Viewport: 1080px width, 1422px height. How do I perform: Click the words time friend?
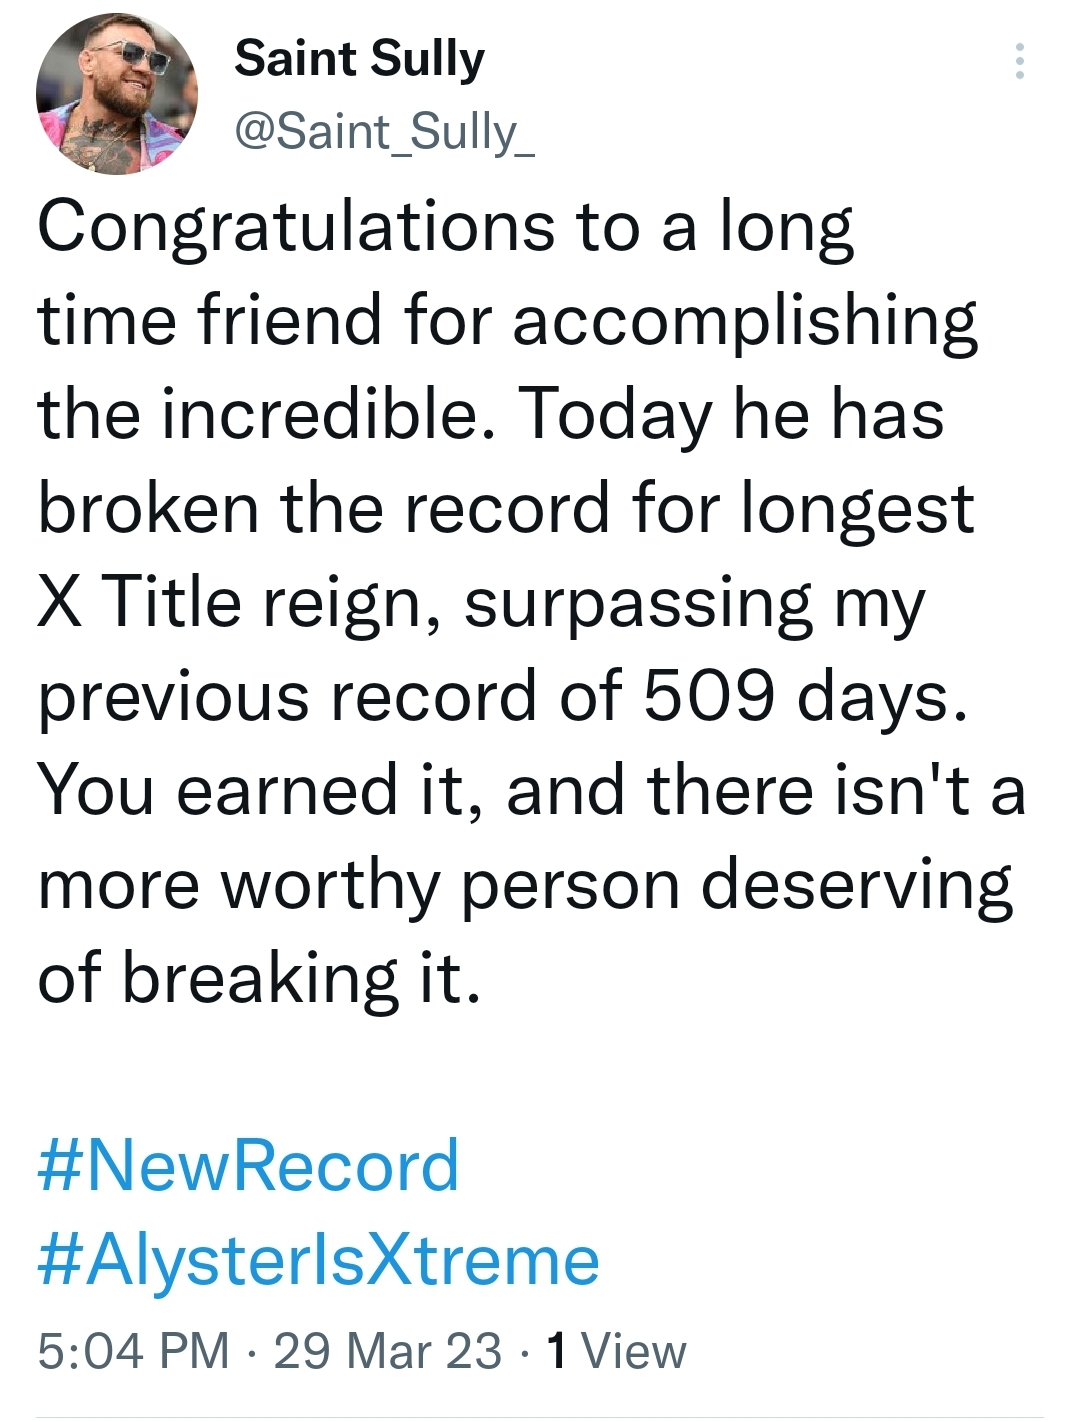point(209,321)
